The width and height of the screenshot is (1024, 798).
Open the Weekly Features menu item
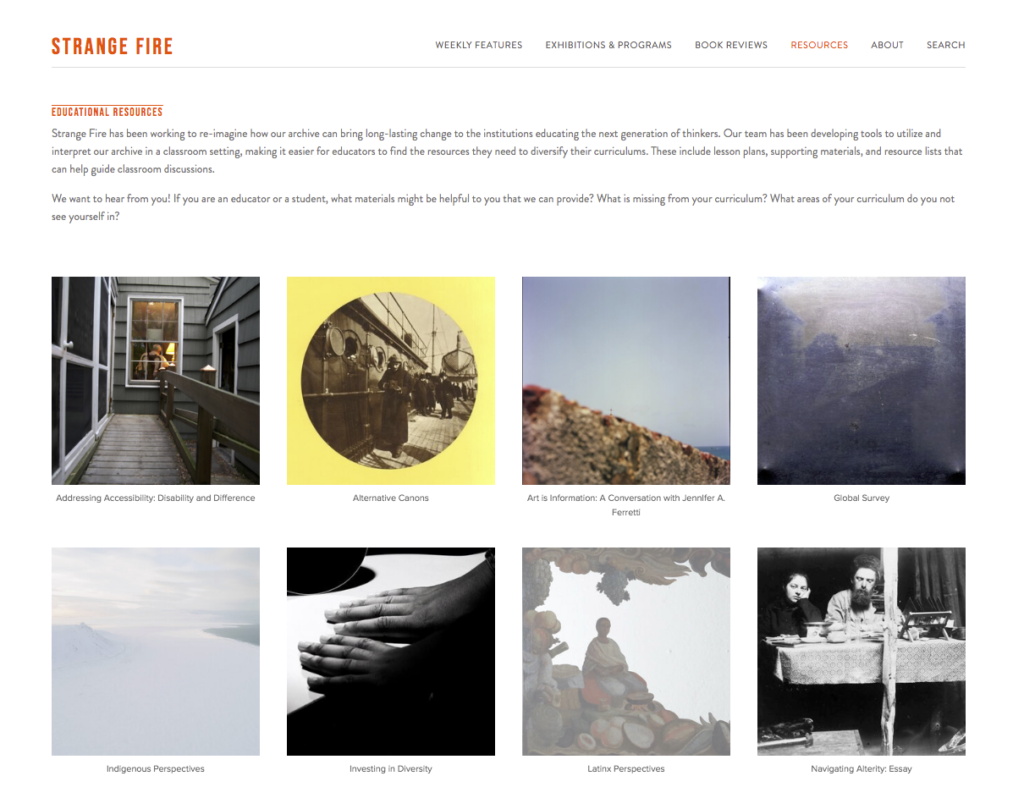click(479, 45)
